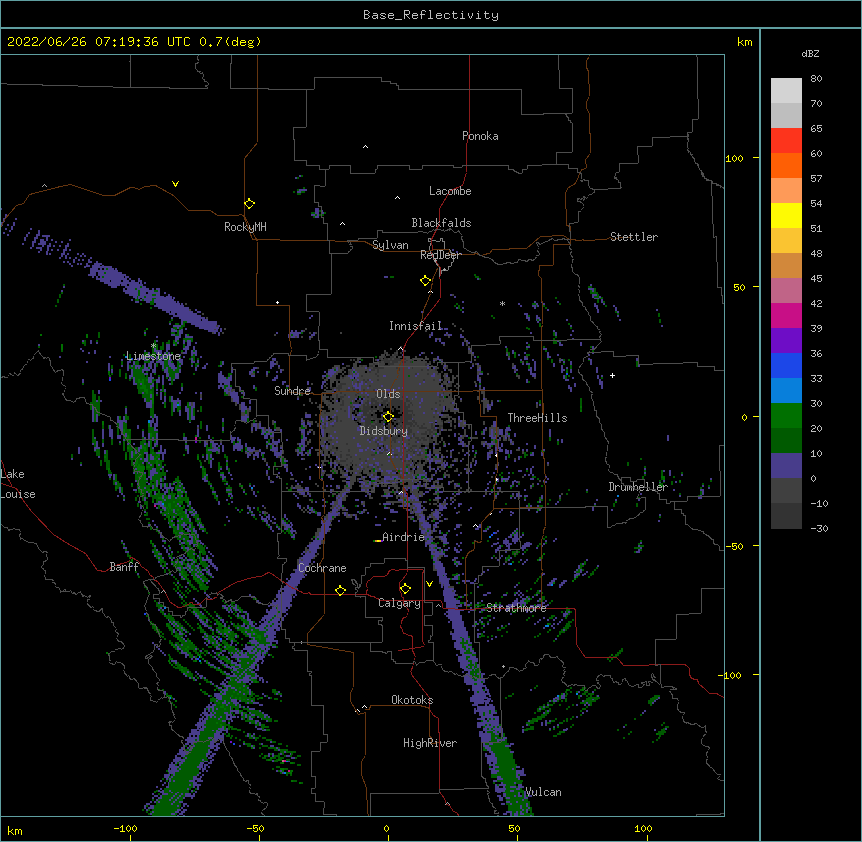Pick the light blue 33–30 dBZ swatch
Image resolution: width=862 pixels, height=842 pixels.
coord(786,391)
